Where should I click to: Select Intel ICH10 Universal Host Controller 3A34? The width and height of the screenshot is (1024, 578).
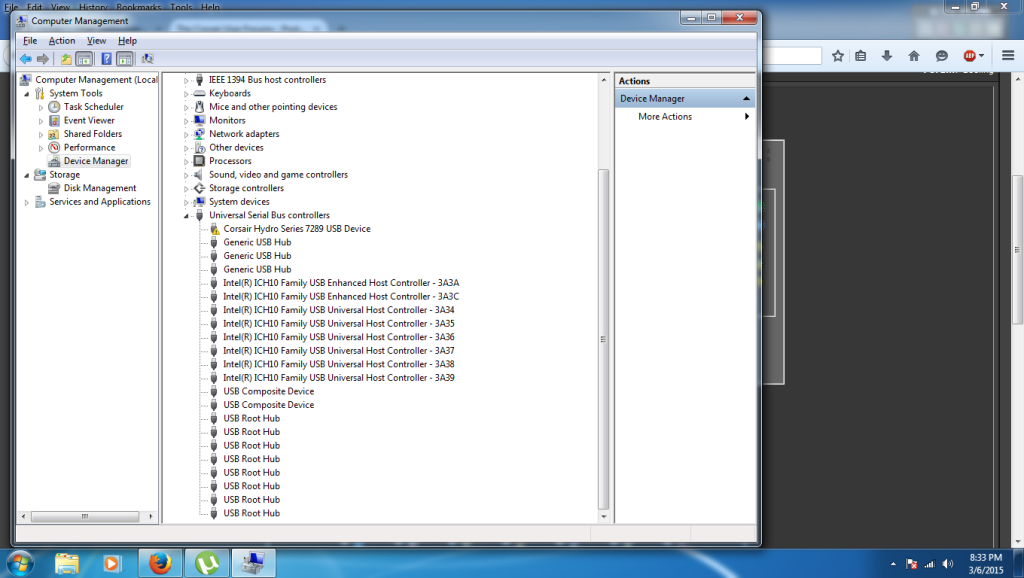point(338,310)
